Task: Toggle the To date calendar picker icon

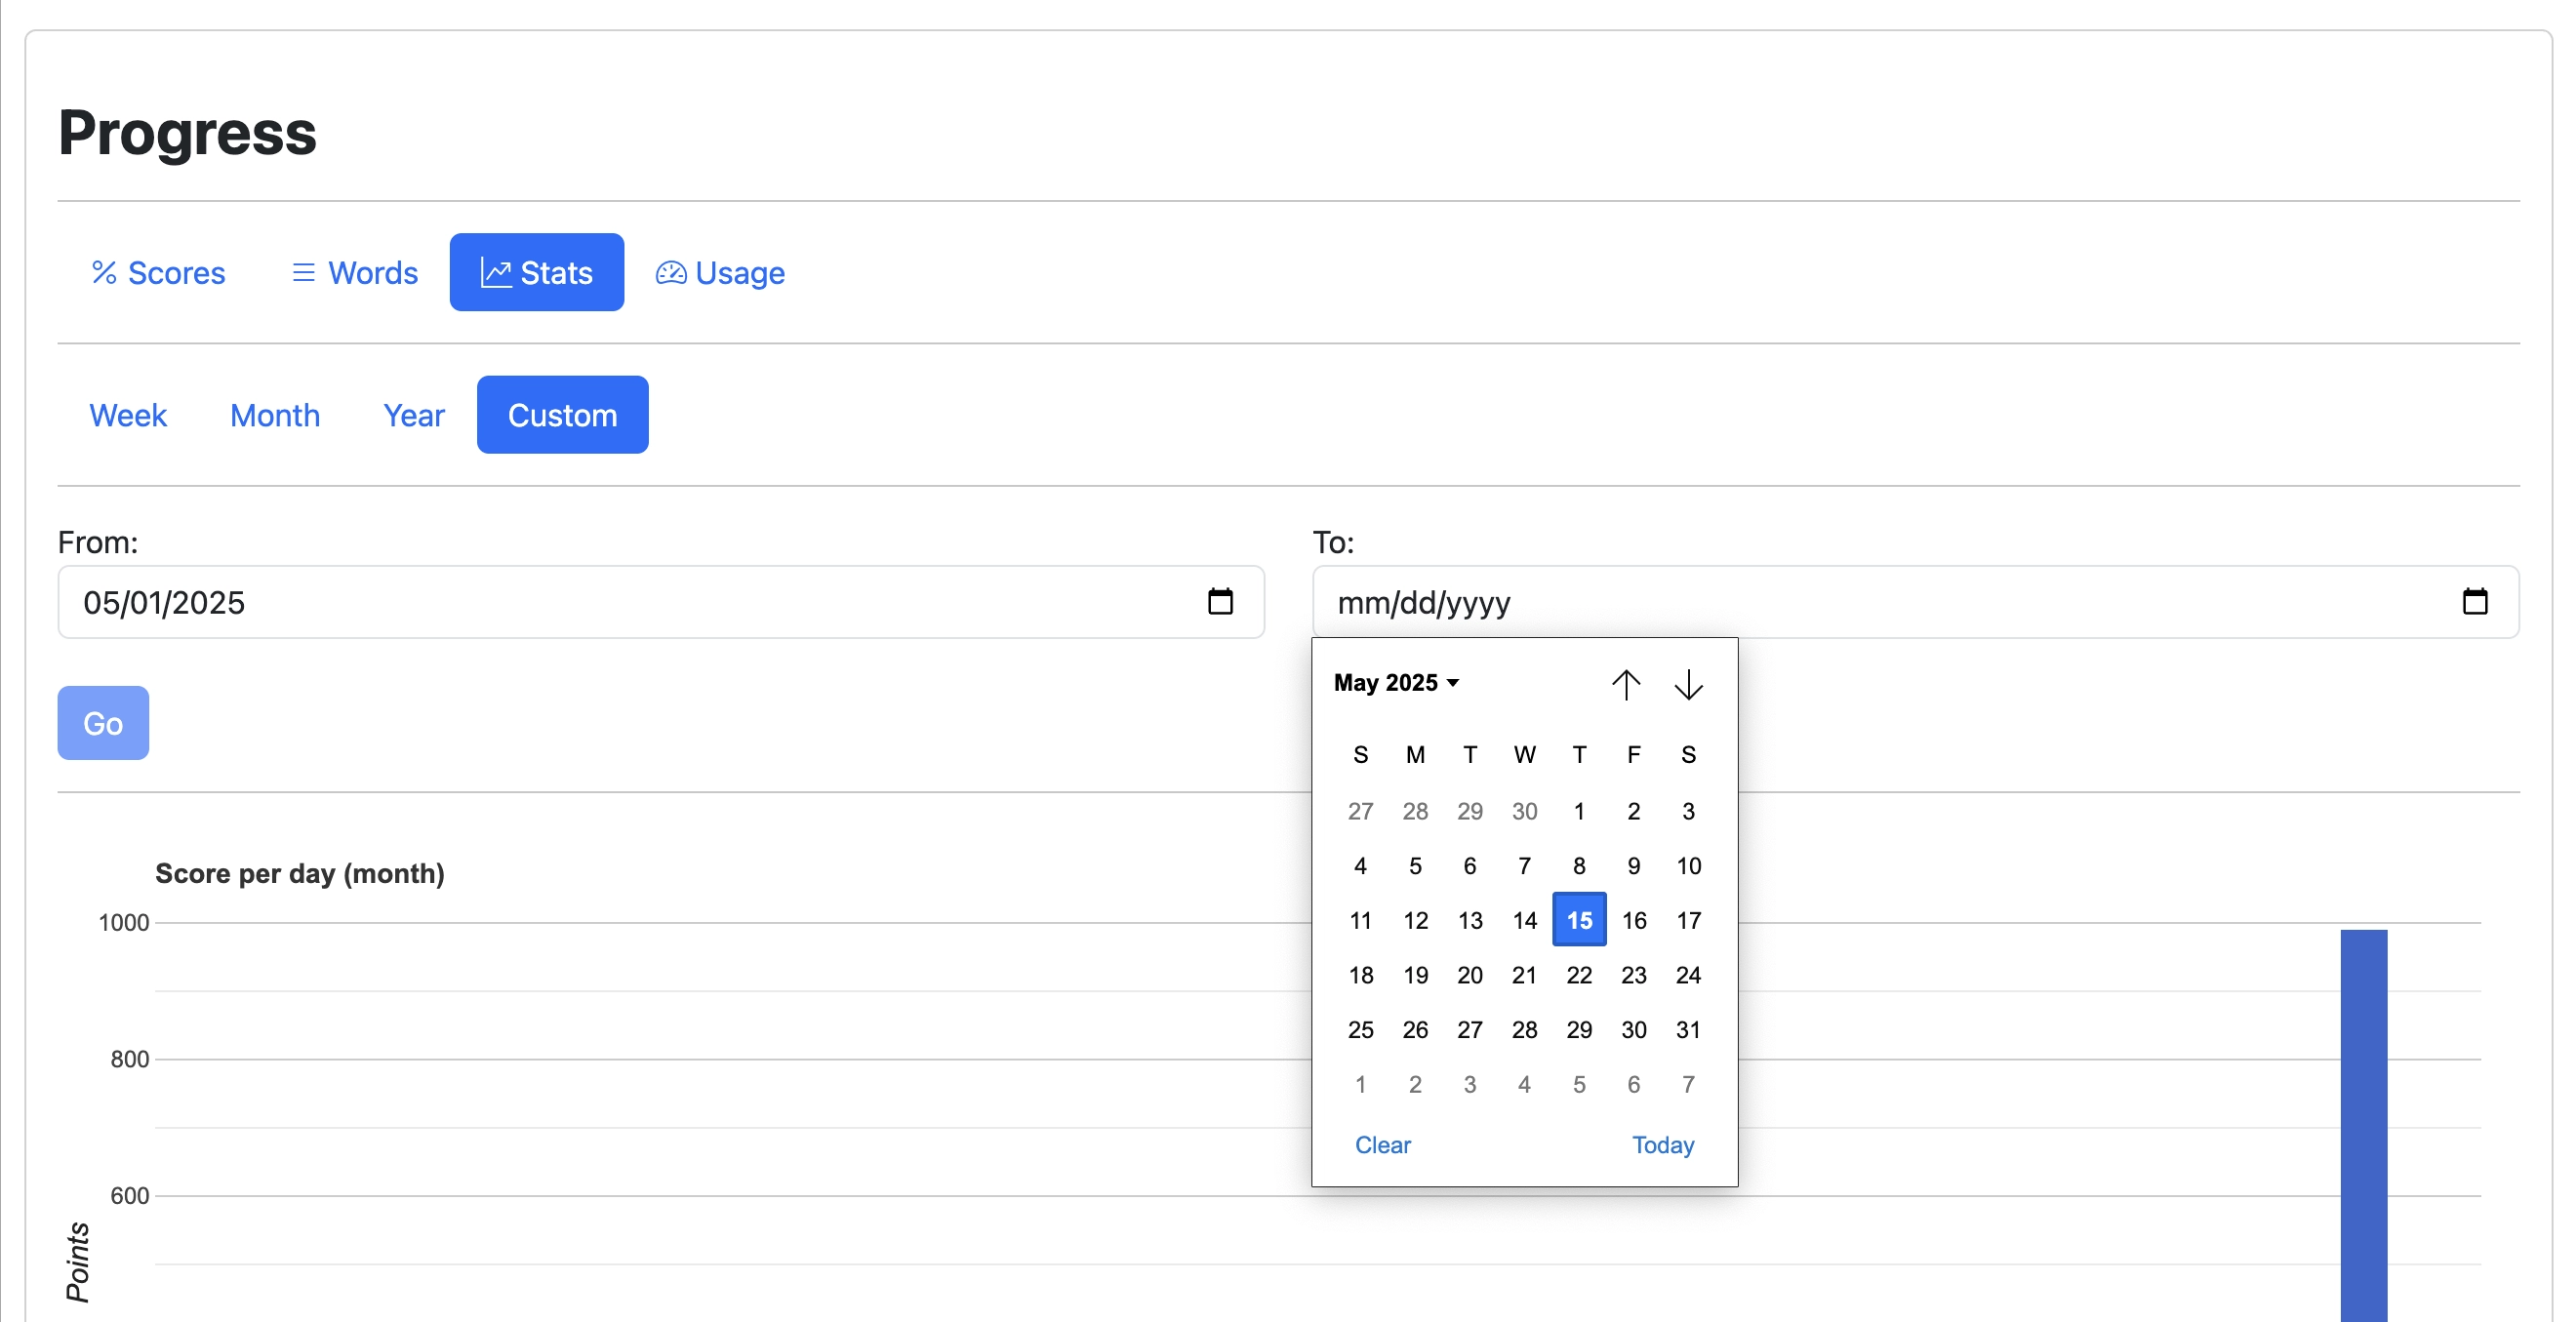Action: pyautogui.click(x=2475, y=602)
